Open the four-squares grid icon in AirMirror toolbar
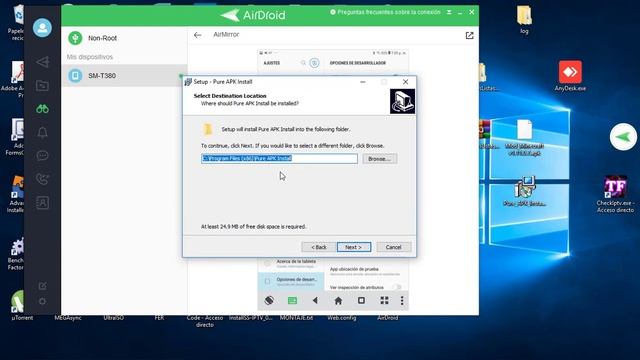This screenshot has width=640, height=360. pyautogui.click(x=384, y=300)
